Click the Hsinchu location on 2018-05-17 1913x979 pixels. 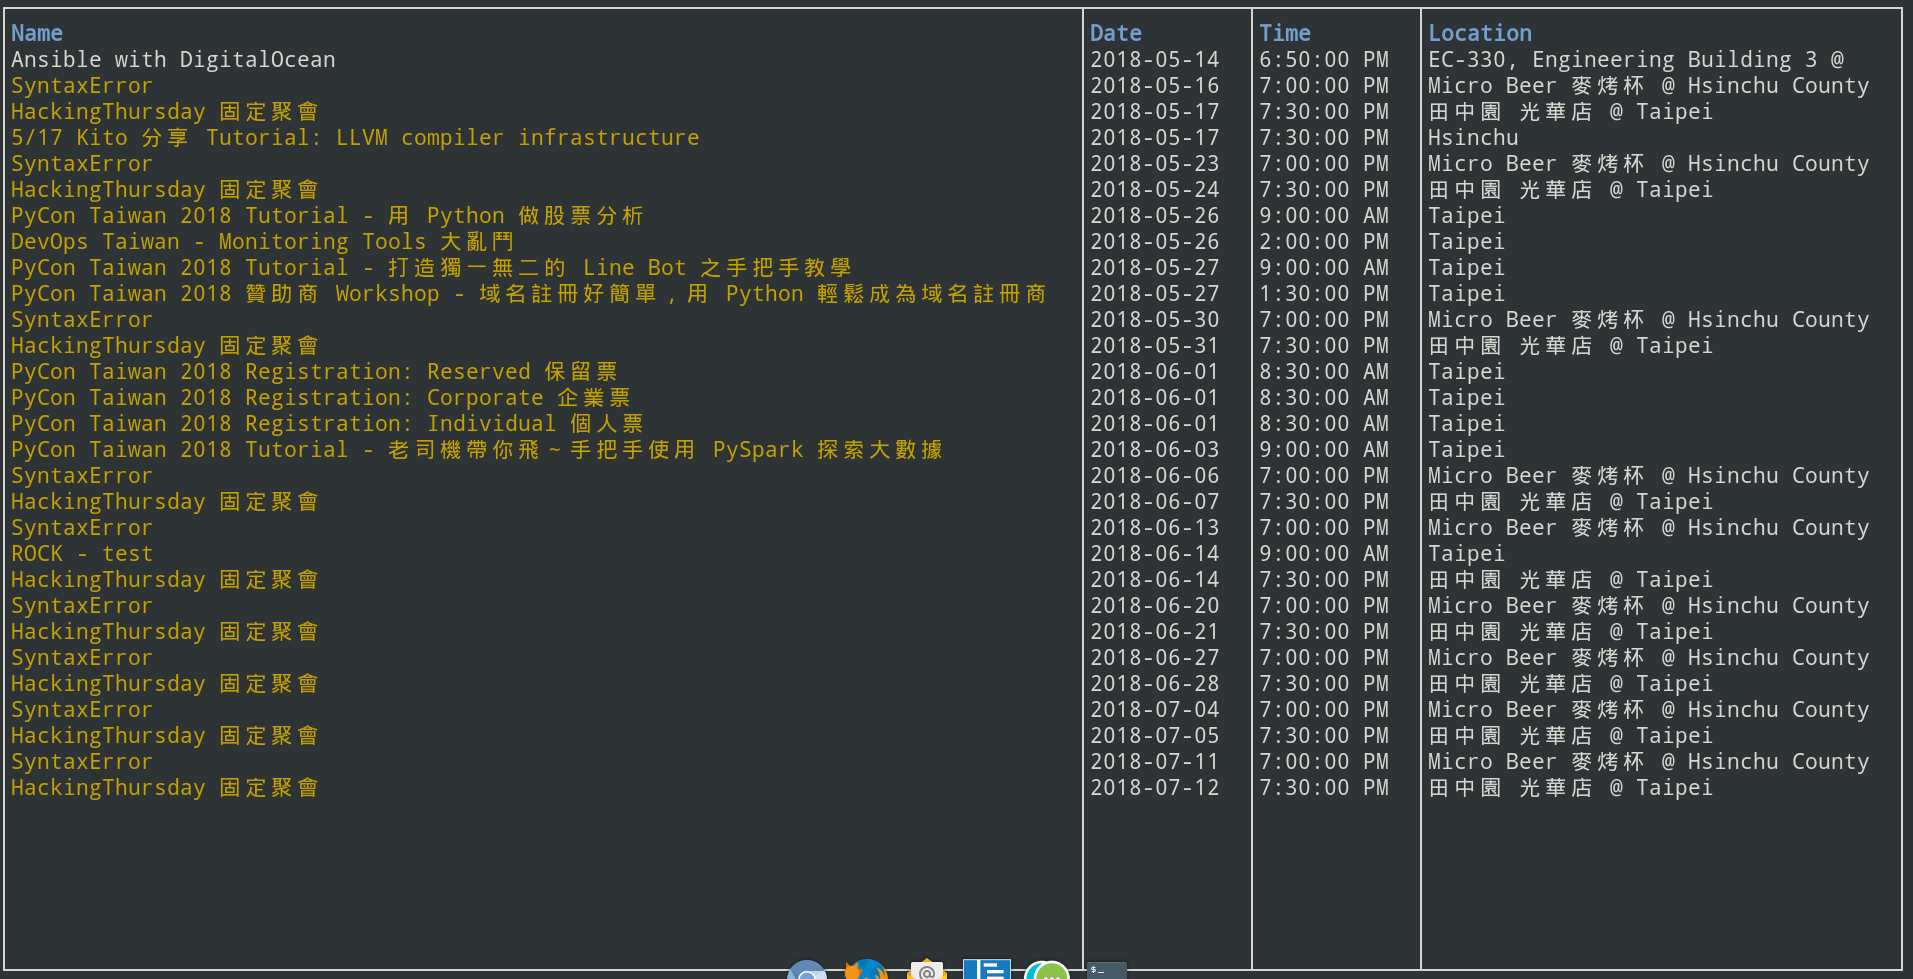pos(1473,138)
